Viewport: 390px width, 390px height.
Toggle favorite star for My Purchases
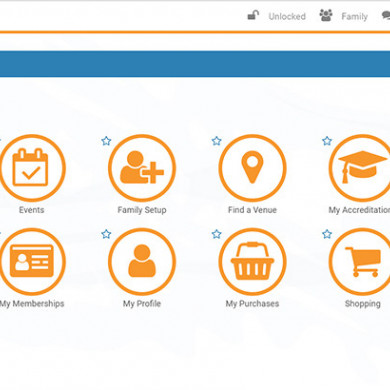(x=217, y=234)
